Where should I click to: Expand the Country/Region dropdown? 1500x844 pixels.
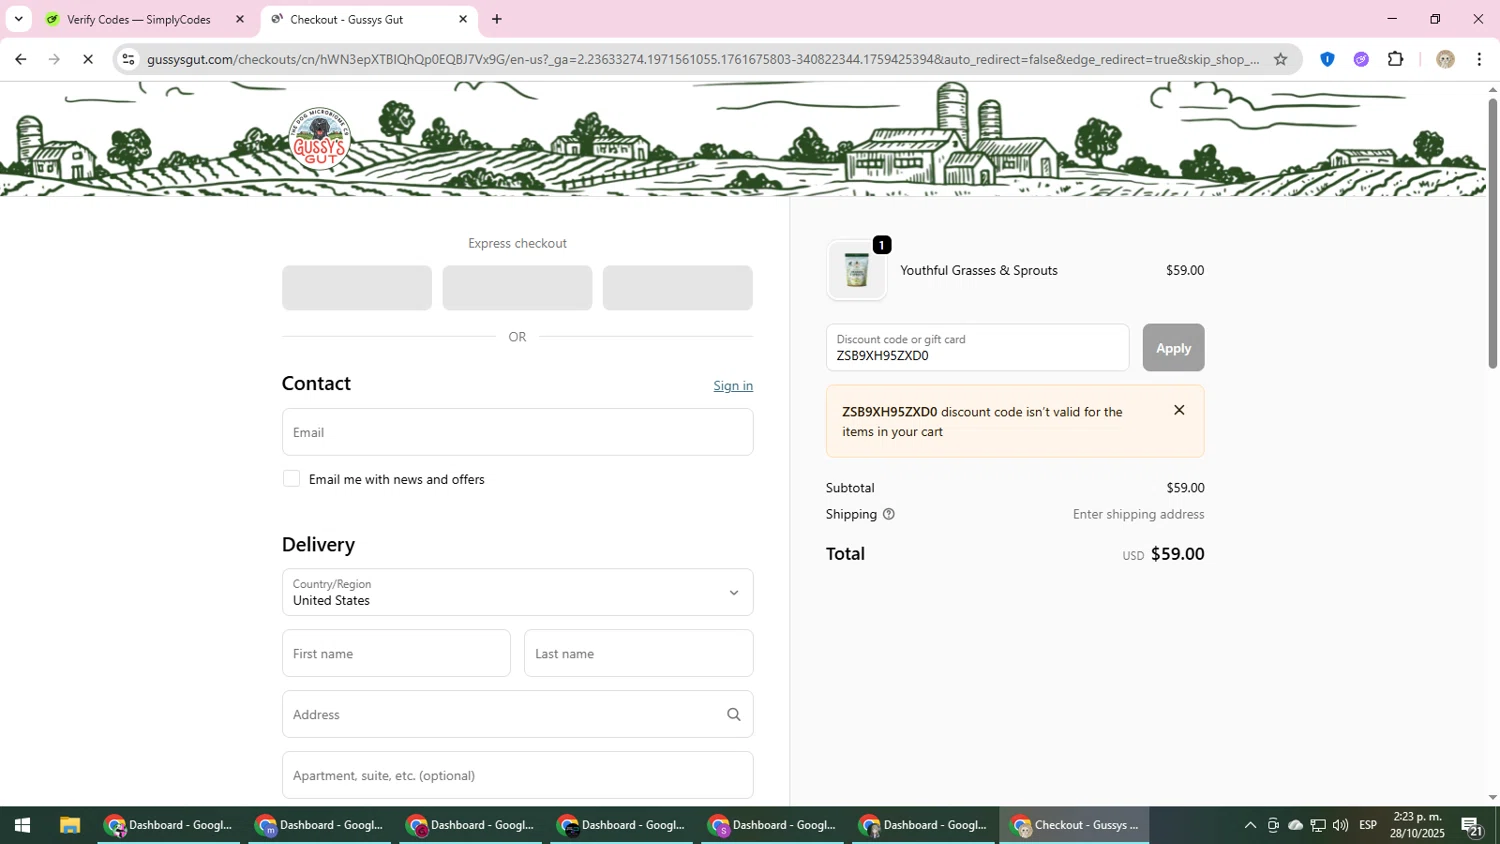517,592
